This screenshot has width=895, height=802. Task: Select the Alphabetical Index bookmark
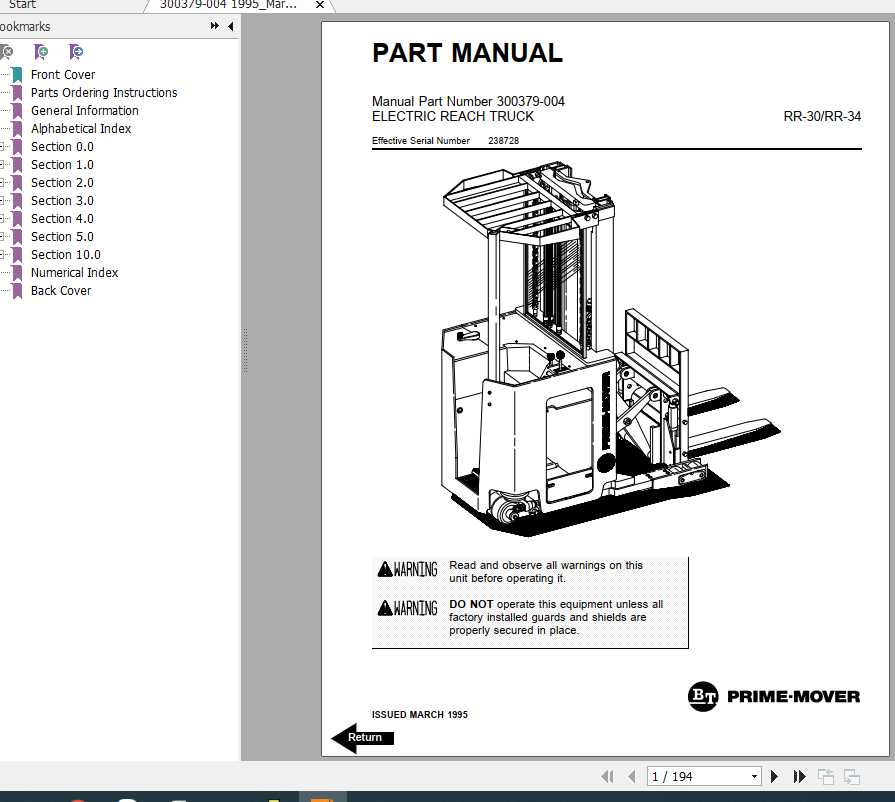(81, 128)
